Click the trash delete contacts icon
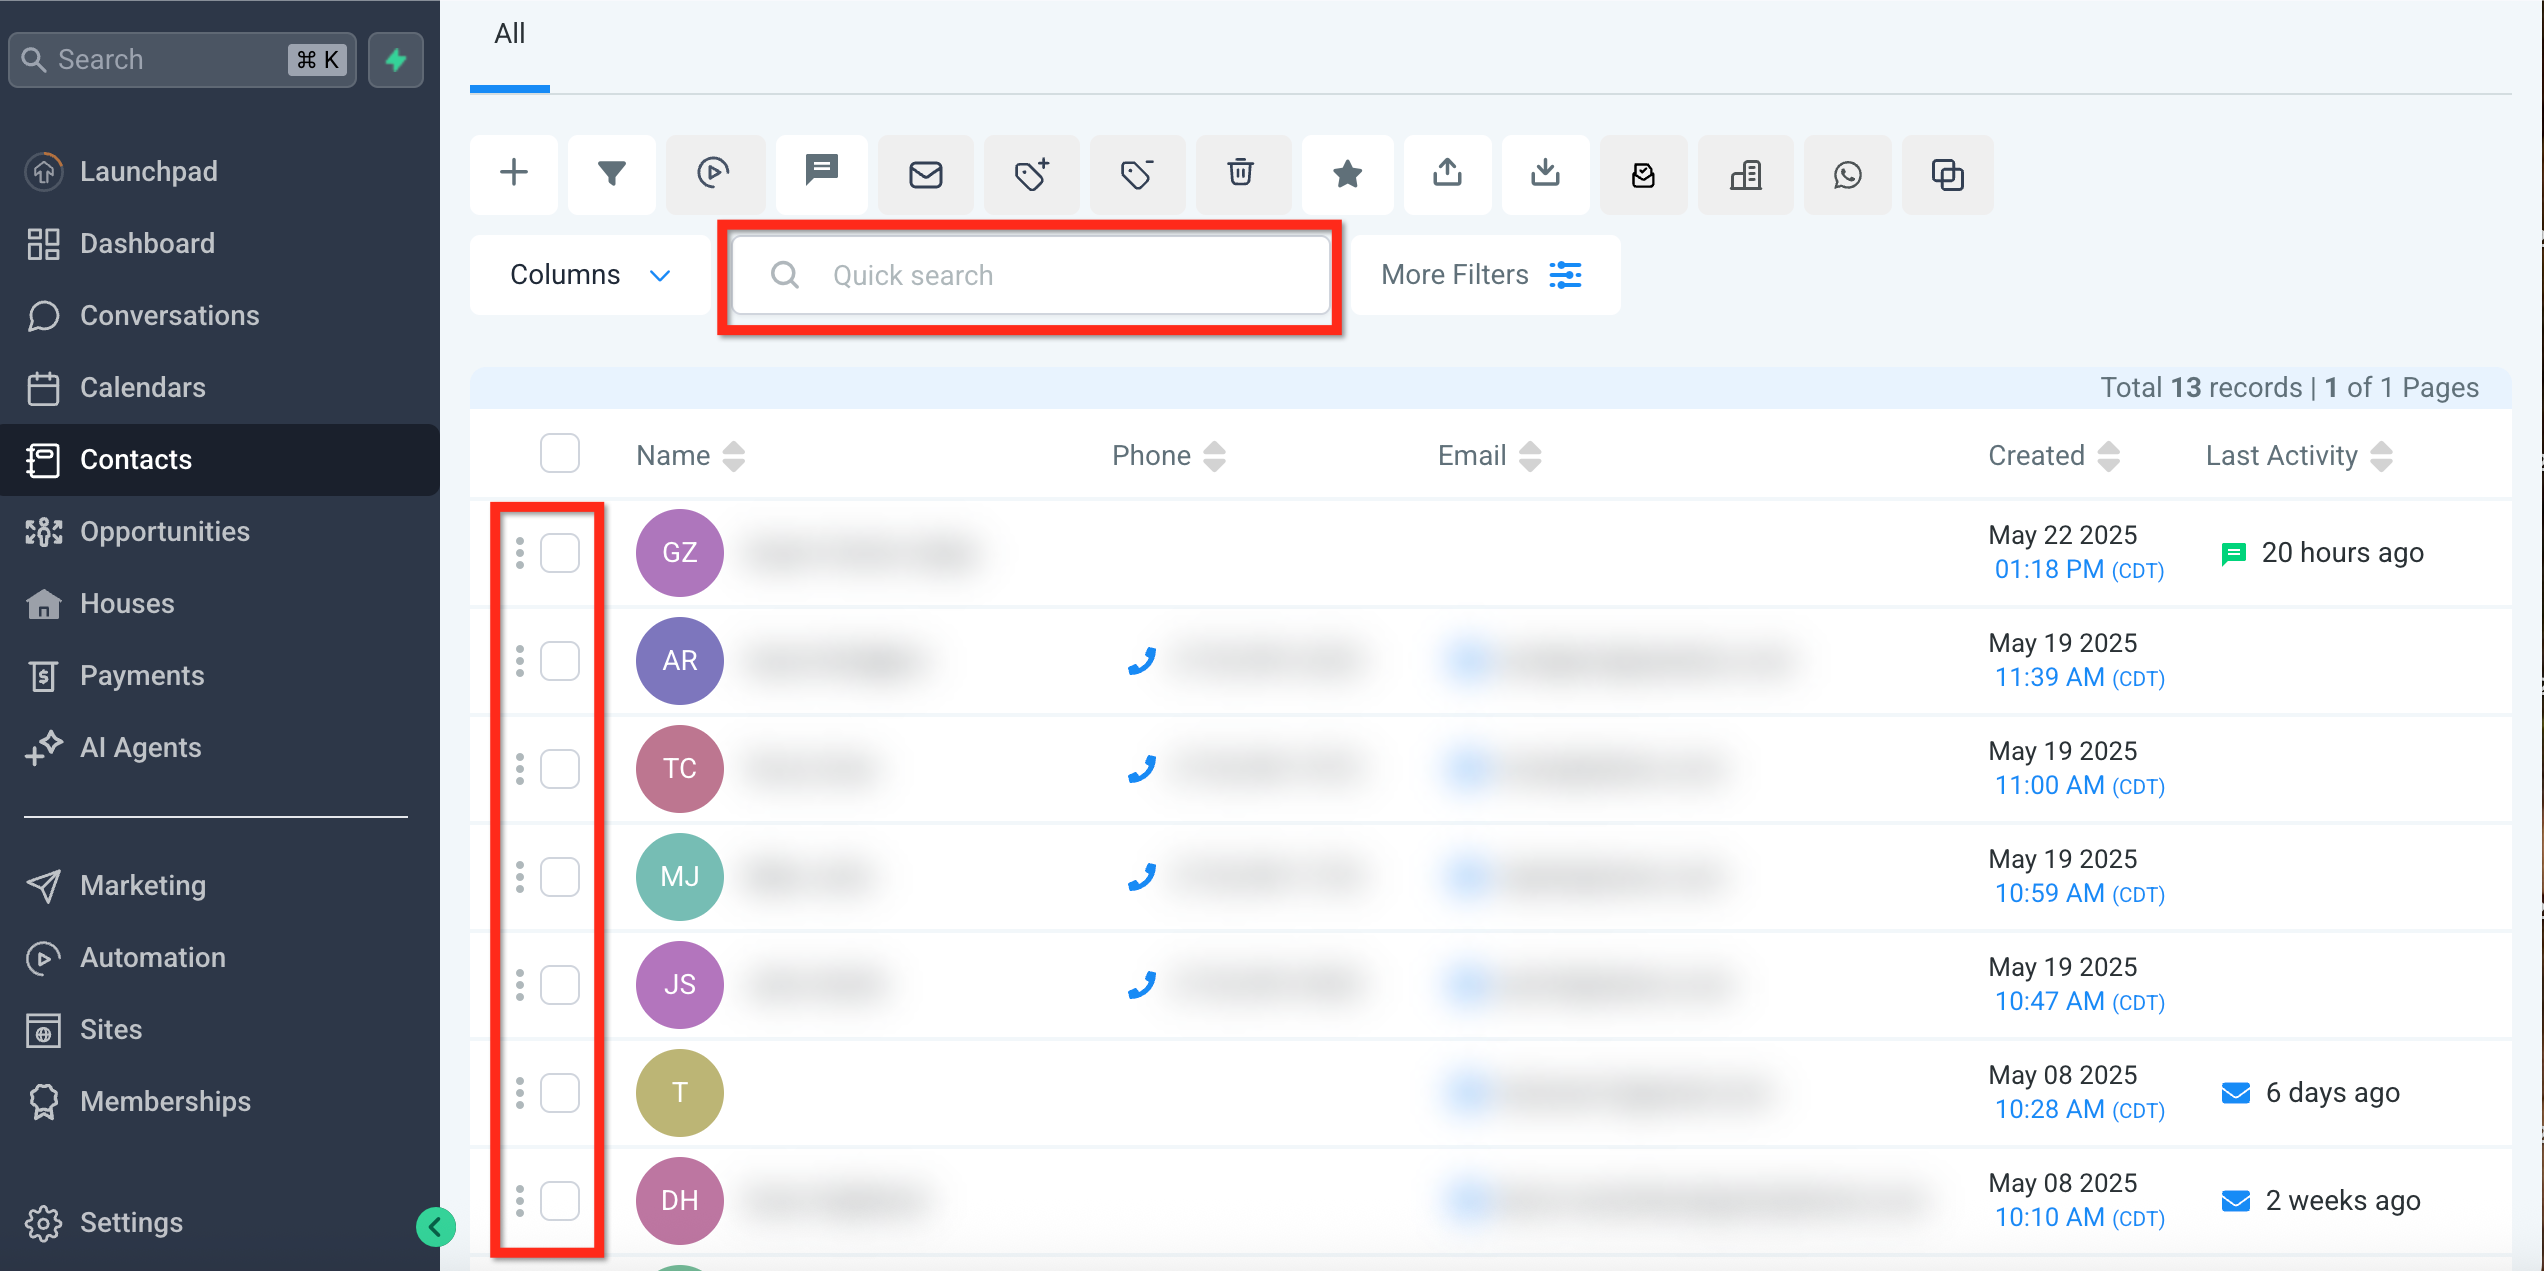 coord(1240,174)
